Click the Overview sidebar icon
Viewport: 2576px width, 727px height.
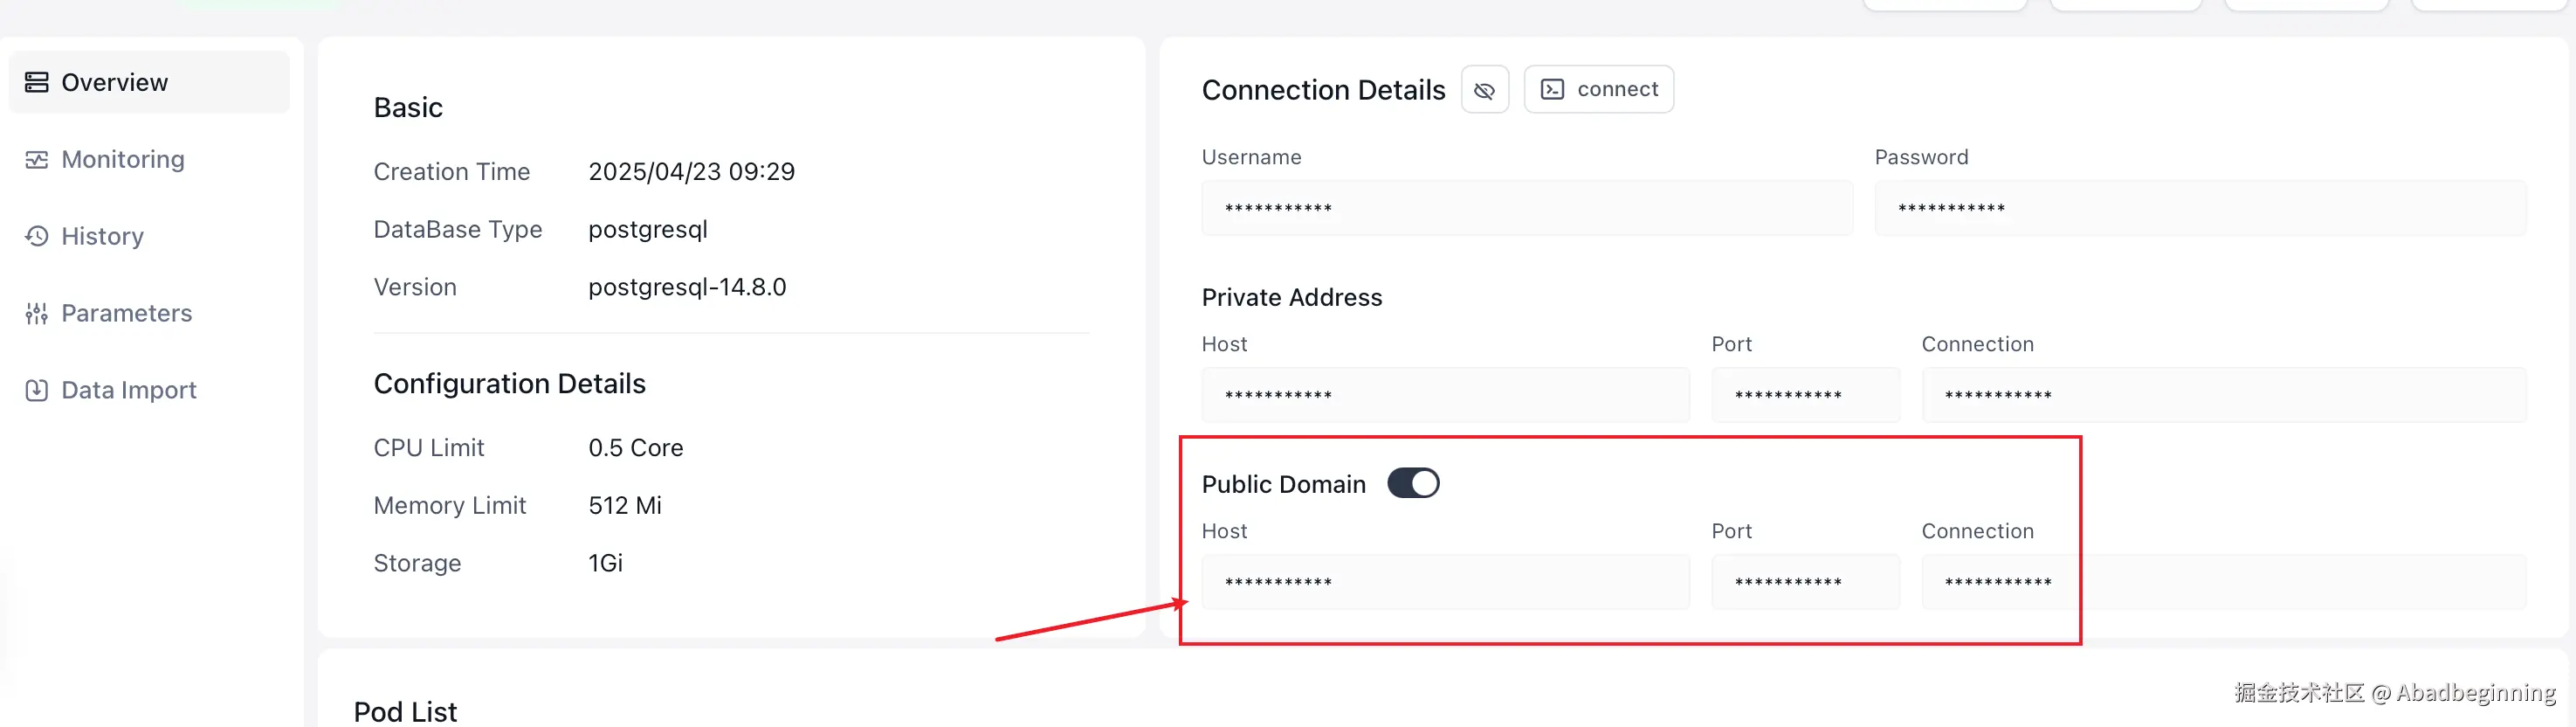tap(37, 82)
